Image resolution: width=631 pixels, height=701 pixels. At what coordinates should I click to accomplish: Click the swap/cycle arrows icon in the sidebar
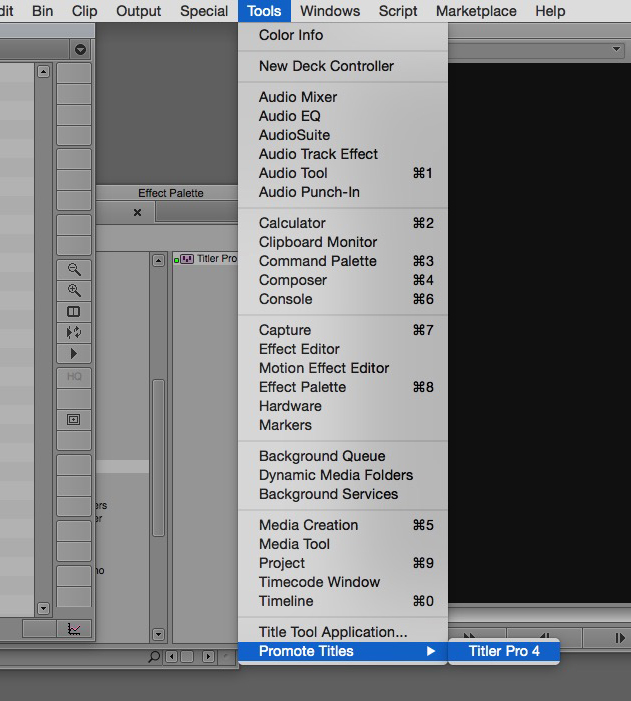click(x=74, y=332)
